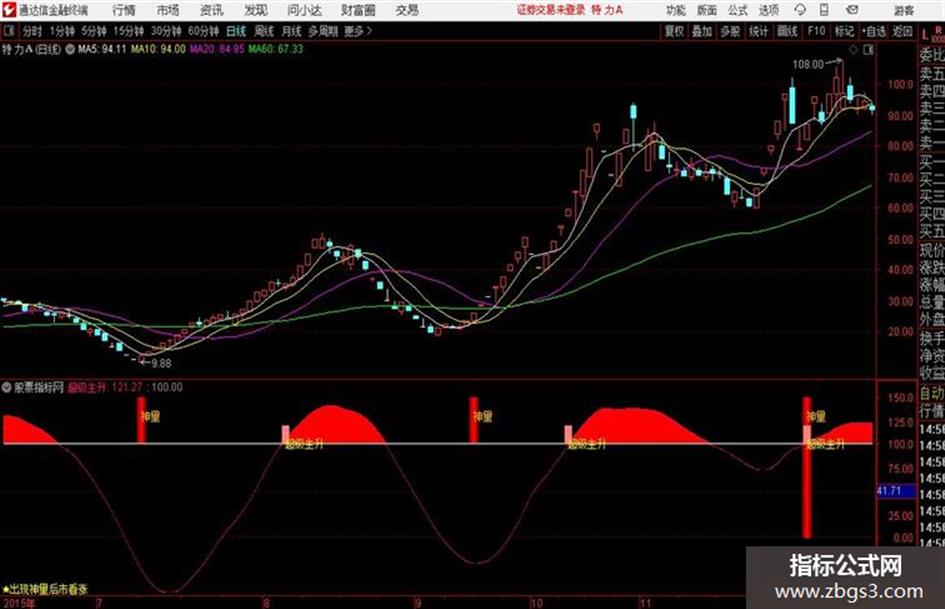The height and width of the screenshot is (609, 945).
Task: Switch to the 多周期 tab
Action: pyautogui.click(x=323, y=31)
